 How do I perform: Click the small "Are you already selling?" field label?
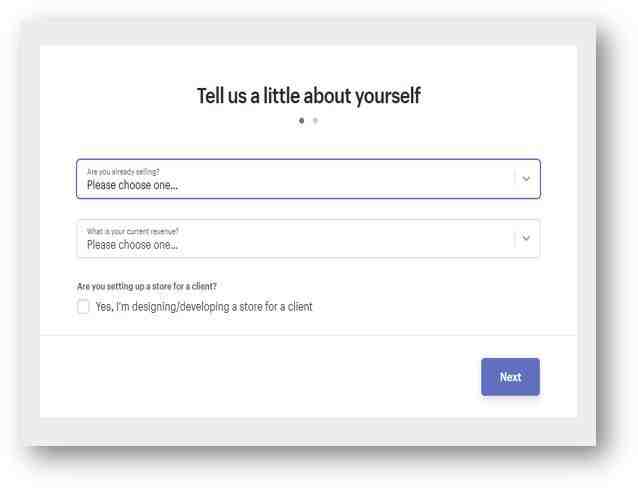pyautogui.click(x=123, y=172)
